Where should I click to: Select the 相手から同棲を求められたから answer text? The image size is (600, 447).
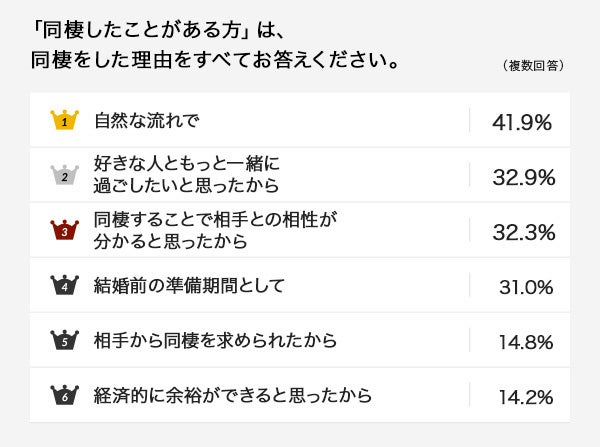click(x=215, y=340)
